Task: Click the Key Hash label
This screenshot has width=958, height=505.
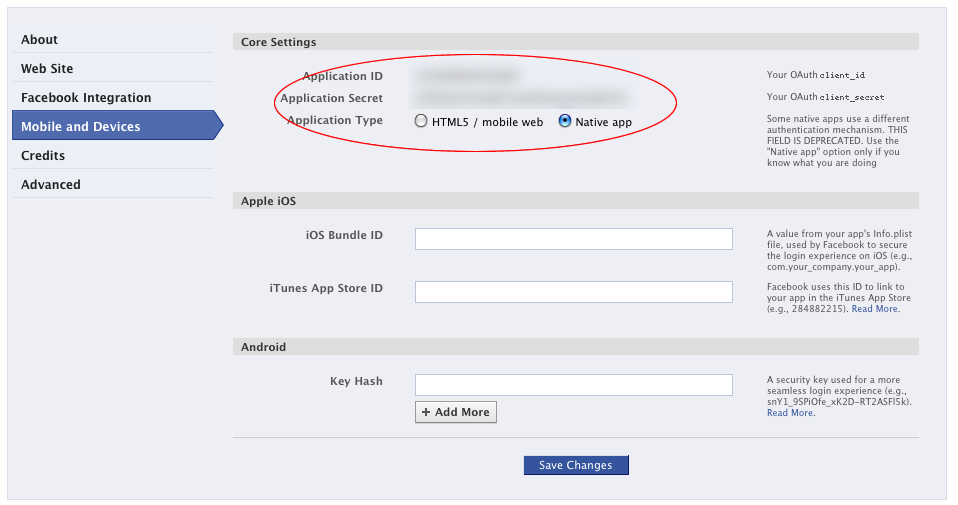Action: pos(356,381)
